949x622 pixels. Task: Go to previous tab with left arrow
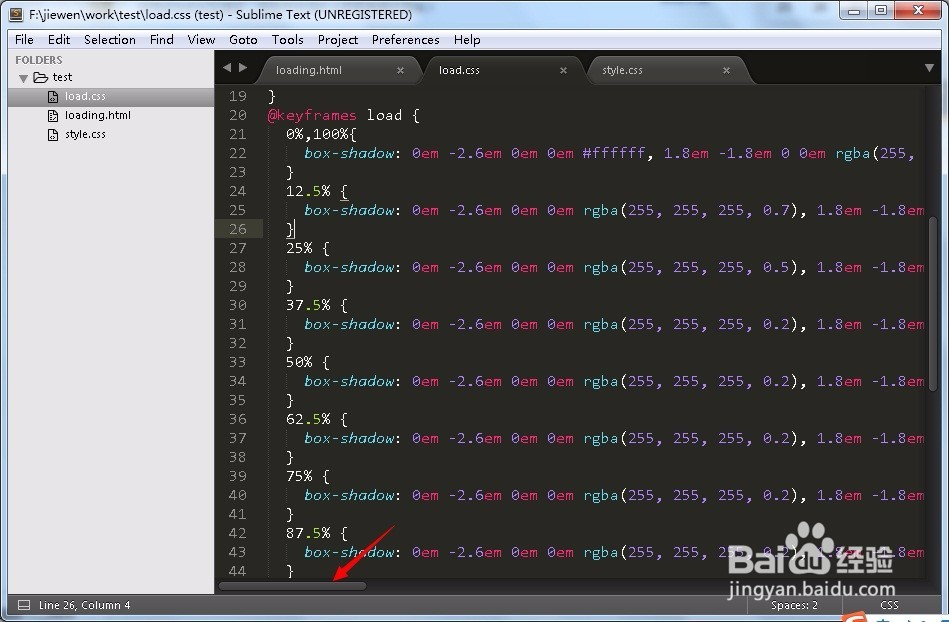(x=227, y=68)
